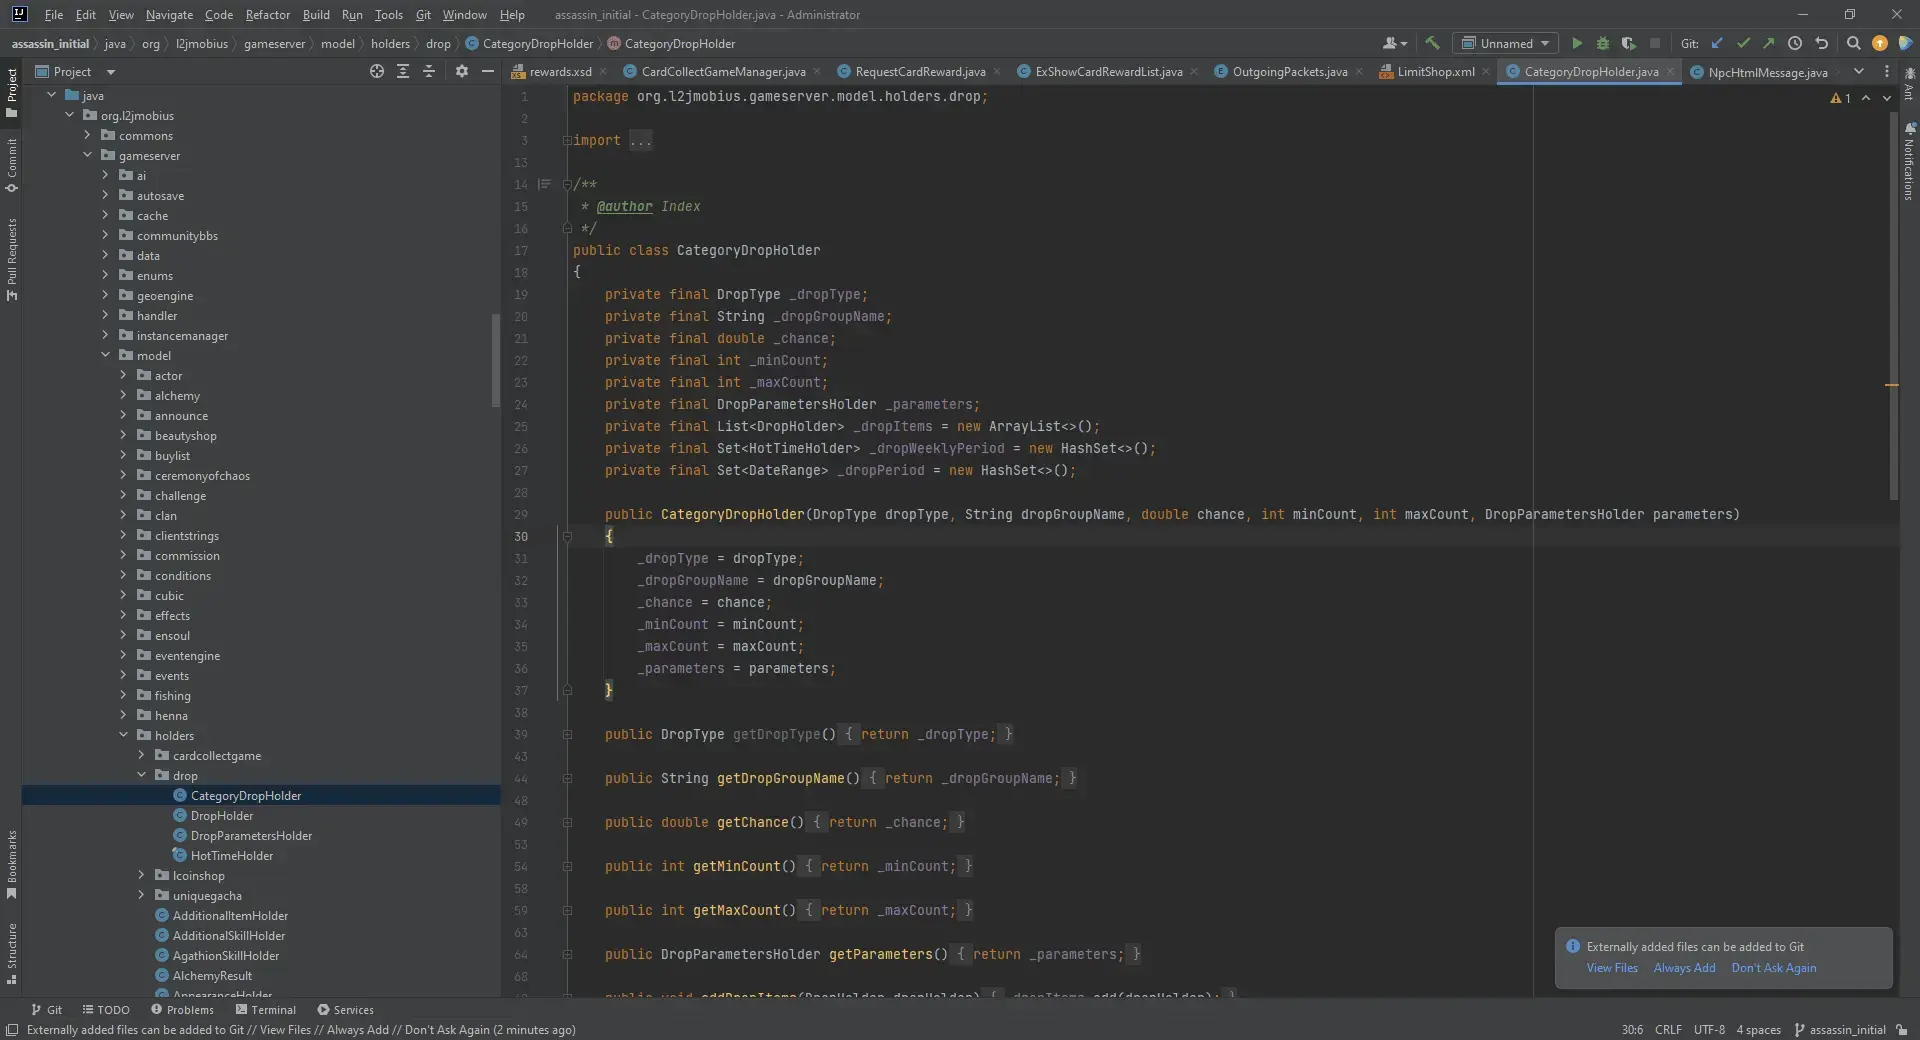
Task: Toggle reader mode icon beside line 14
Action: coord(544,184)
